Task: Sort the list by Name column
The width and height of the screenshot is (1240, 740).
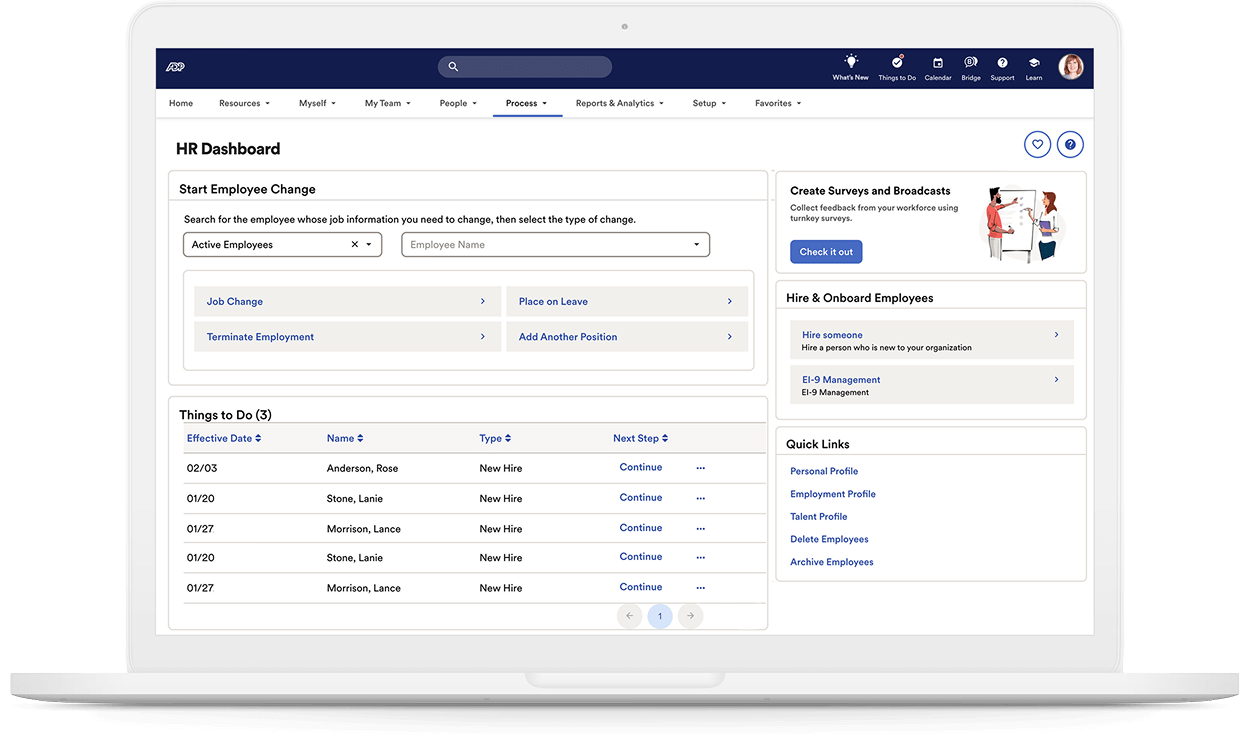Action: pyautogui.click(x=345, y=438)
